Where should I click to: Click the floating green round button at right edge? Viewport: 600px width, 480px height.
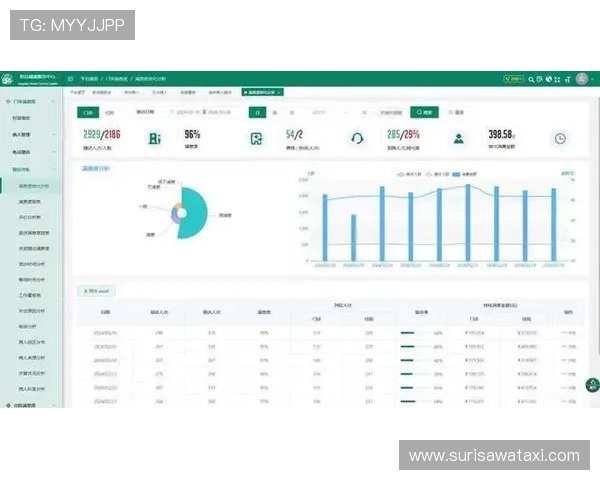pos(591,383)
